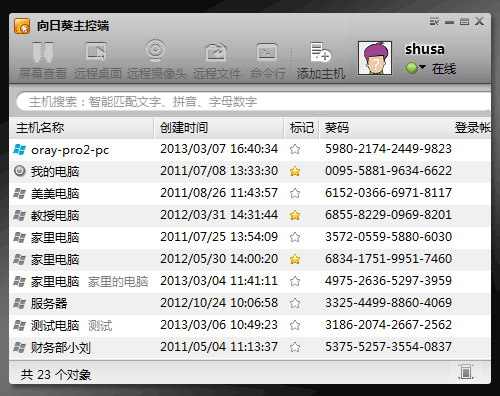Viewport: 500px width, 396px height.
Task: Click Windows icon of oray-pro2-pc host
Action: (x=19, y=149)
